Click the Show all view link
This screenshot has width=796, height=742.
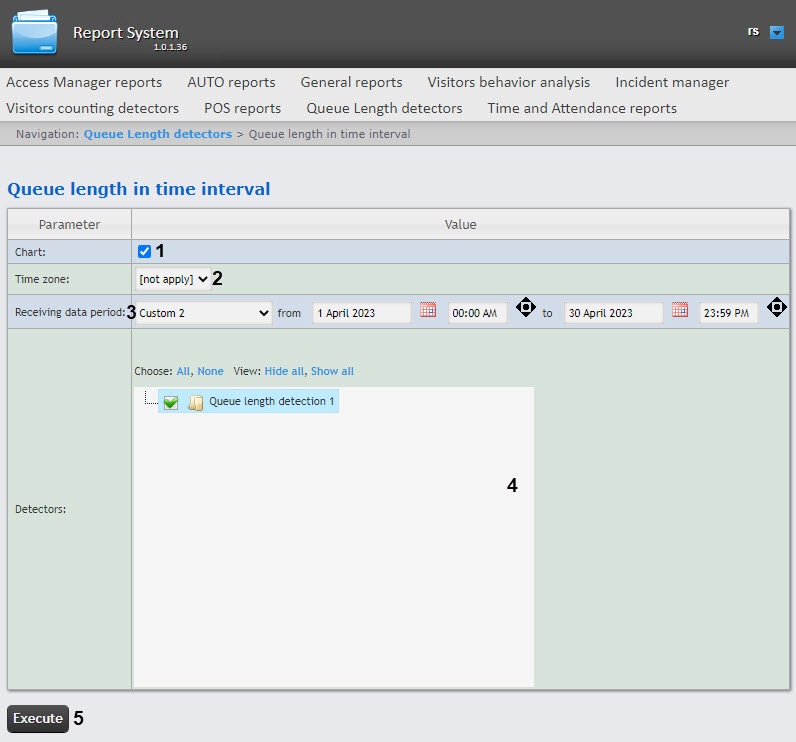coord(332,371)
